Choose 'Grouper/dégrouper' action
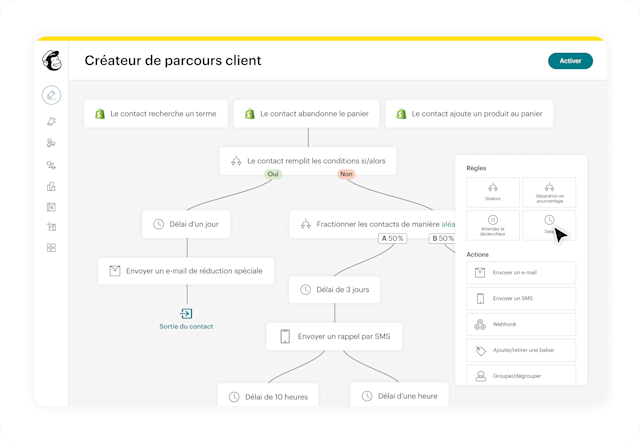 521,375
